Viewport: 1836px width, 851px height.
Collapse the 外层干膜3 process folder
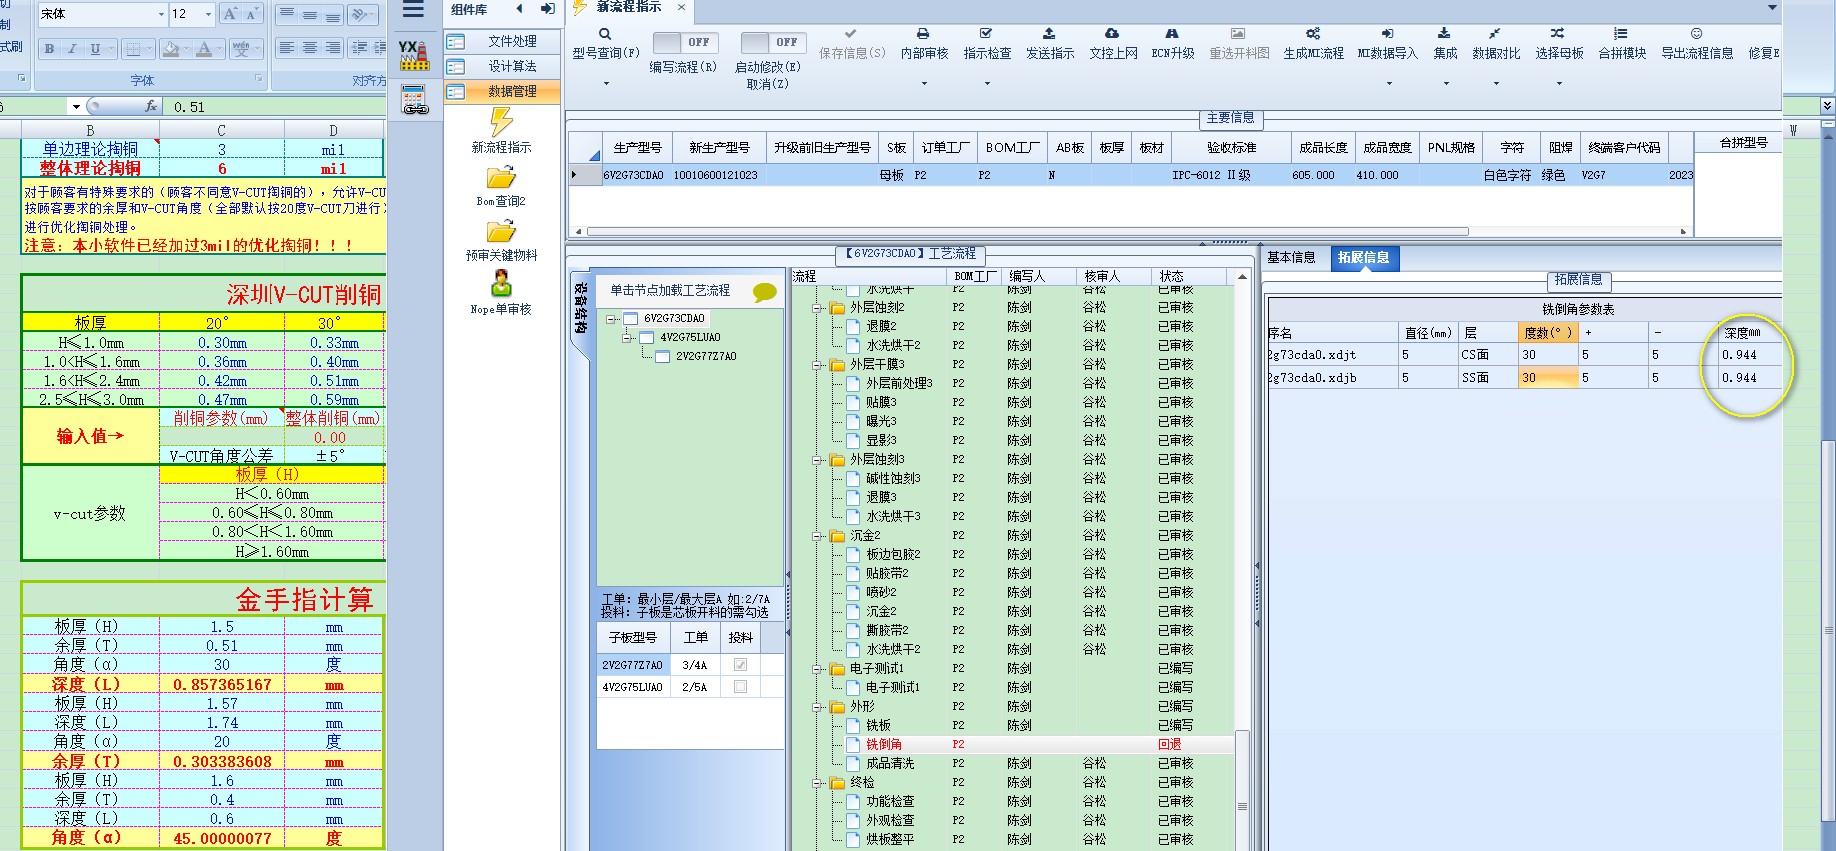(x=817, y=365)
